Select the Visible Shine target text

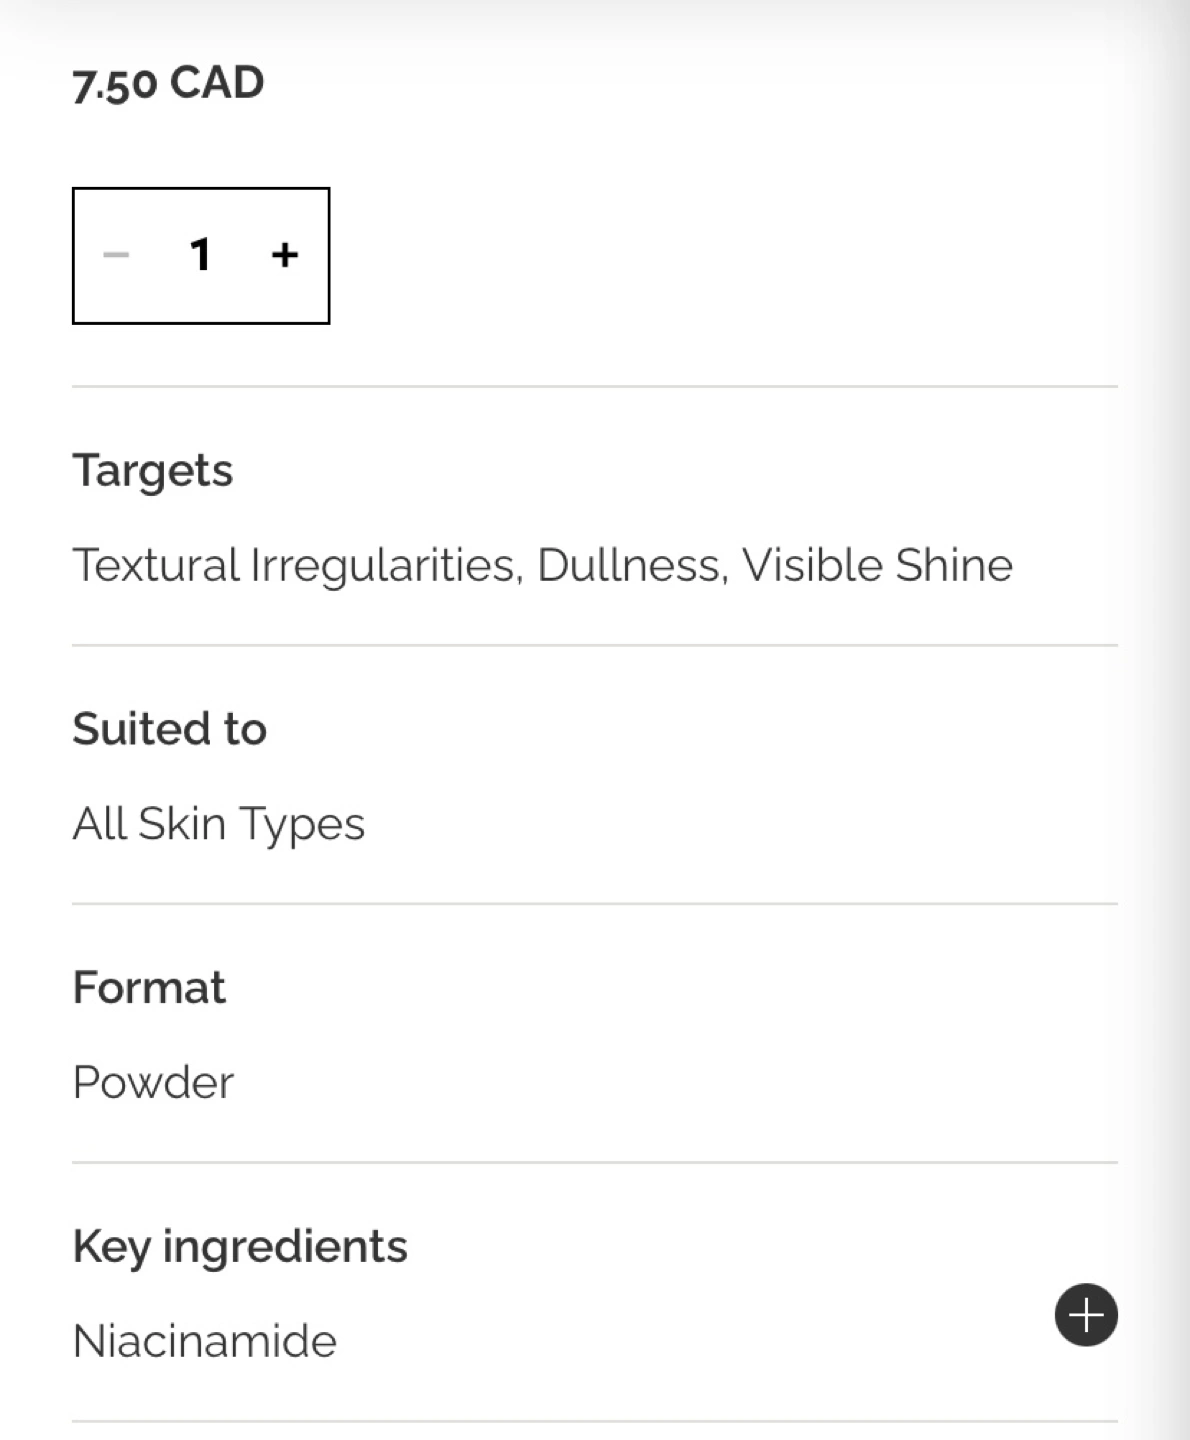876,565
